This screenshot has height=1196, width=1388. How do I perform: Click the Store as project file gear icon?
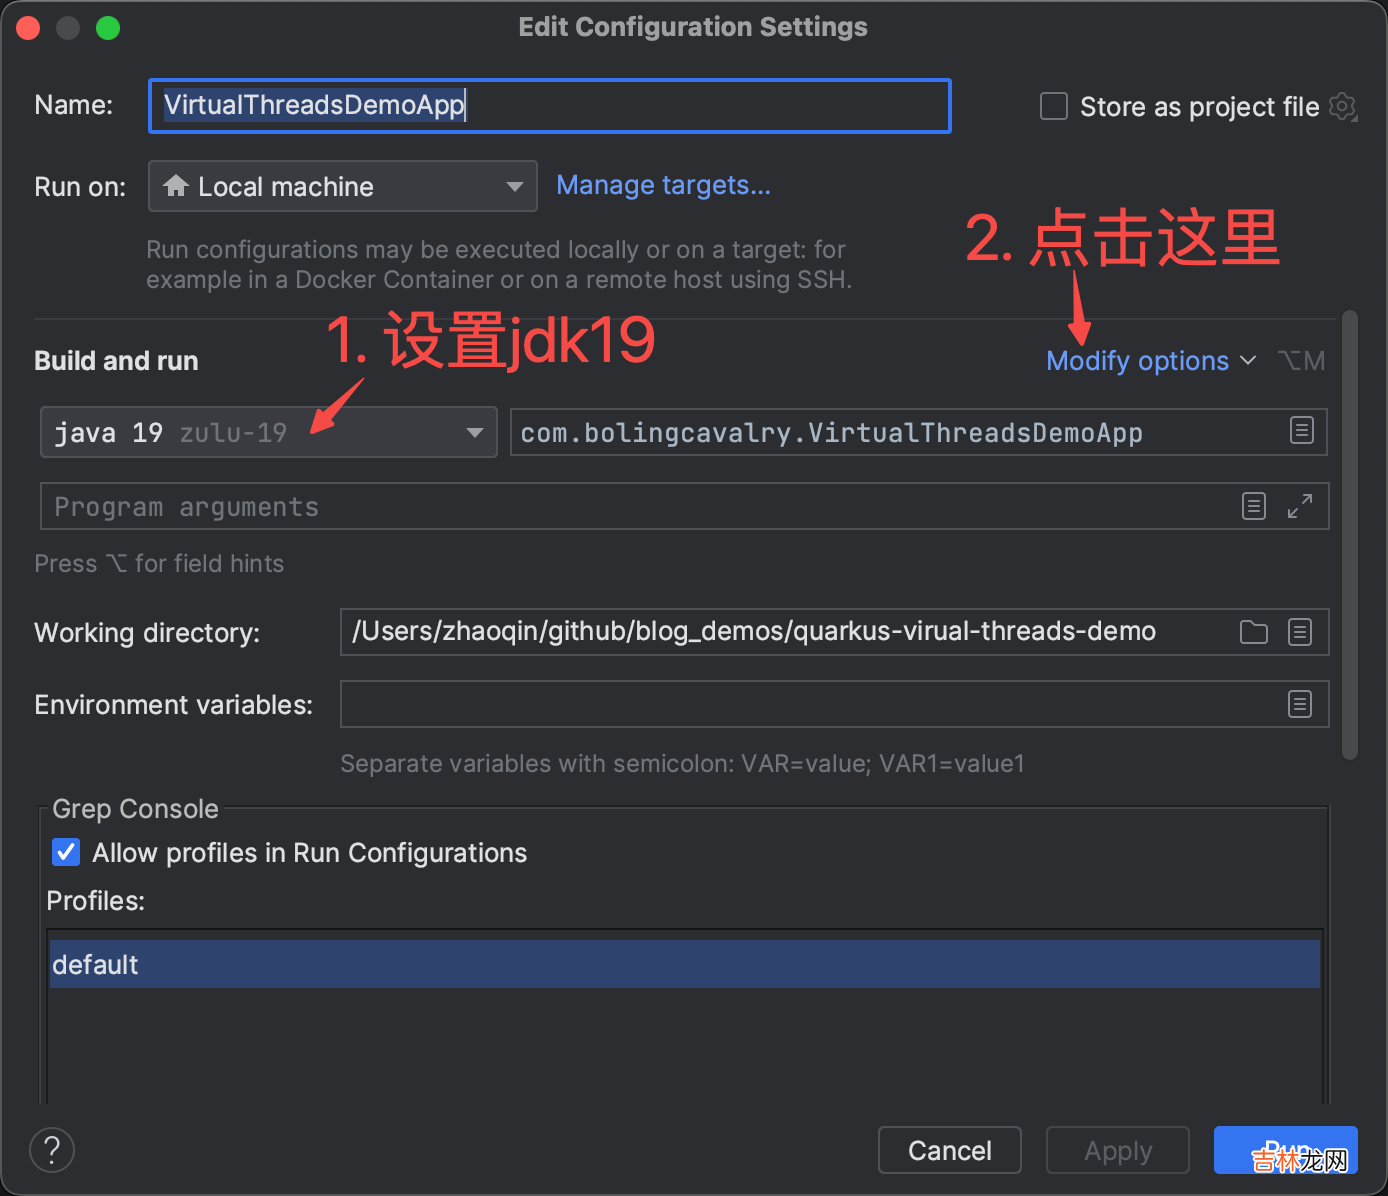pyautogui.click(x=1343, y=106)
